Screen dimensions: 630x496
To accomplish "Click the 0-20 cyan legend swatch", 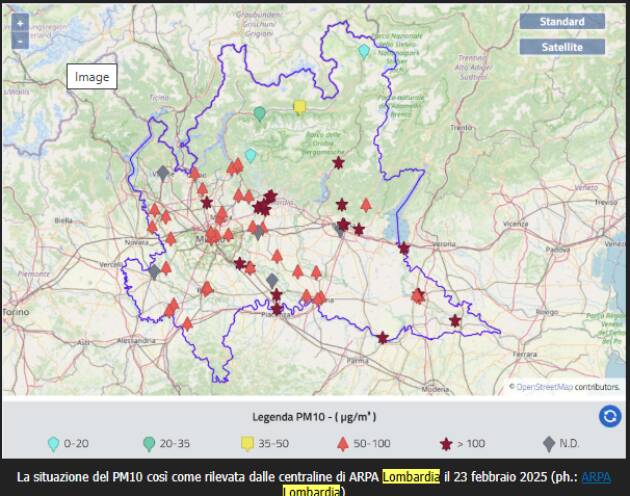I will (53, 444).
